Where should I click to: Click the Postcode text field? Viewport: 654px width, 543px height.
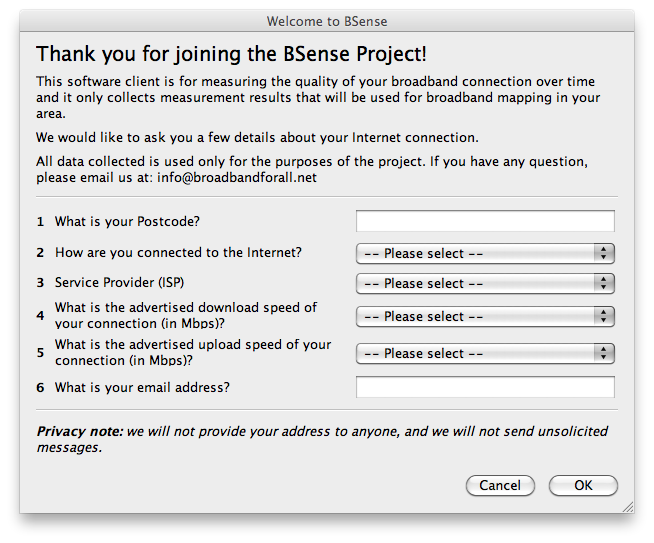pos(485,221)
